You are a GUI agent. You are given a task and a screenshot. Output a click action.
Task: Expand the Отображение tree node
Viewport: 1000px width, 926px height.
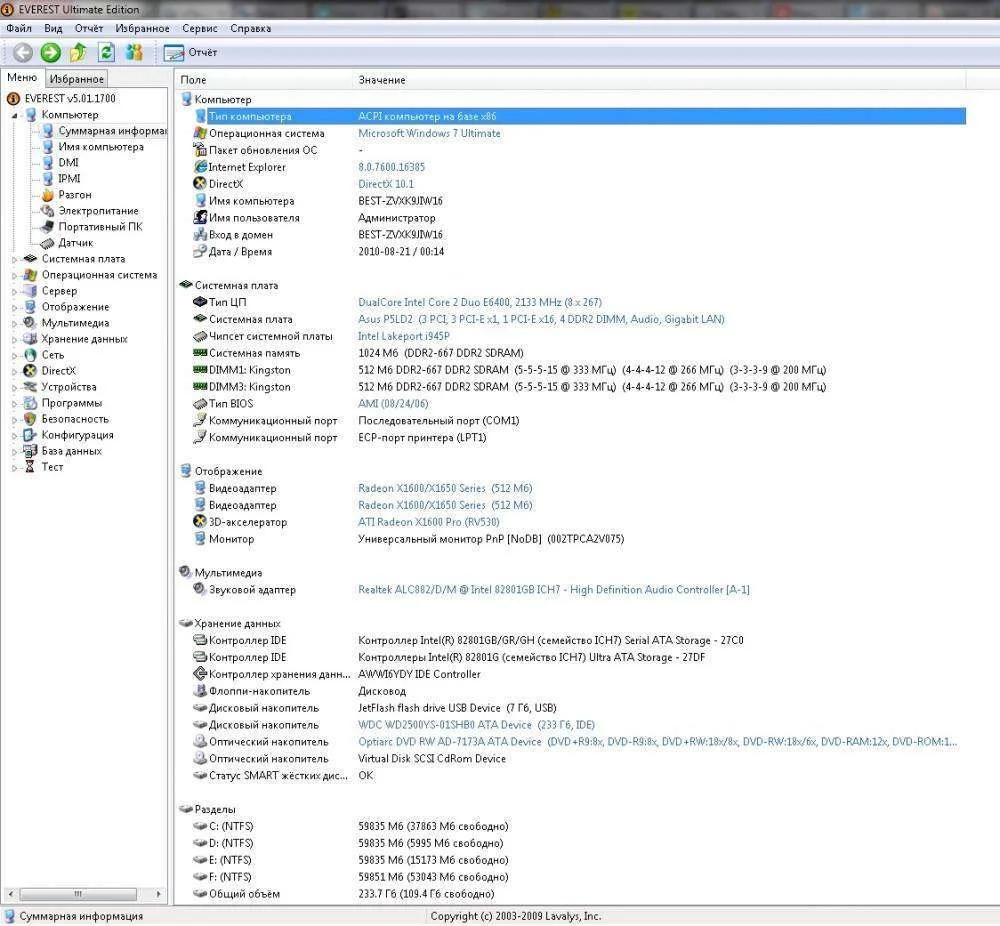[14, 307]
